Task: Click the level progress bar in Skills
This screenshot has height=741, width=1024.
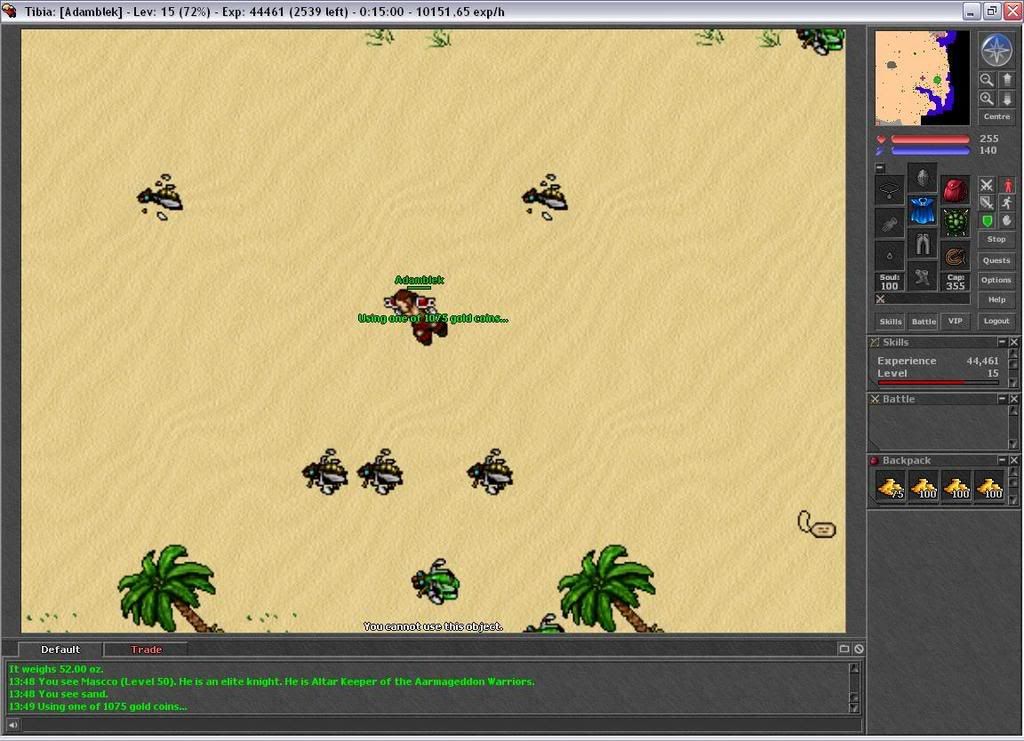Action: coord(938,383)
